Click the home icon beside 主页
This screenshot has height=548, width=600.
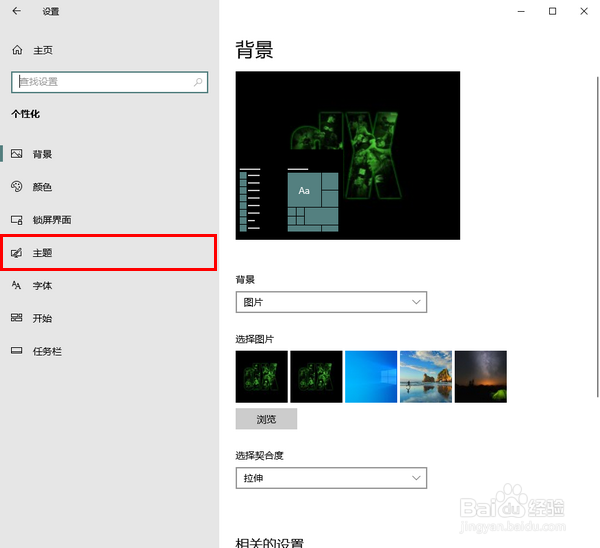(x=17, y=50)
